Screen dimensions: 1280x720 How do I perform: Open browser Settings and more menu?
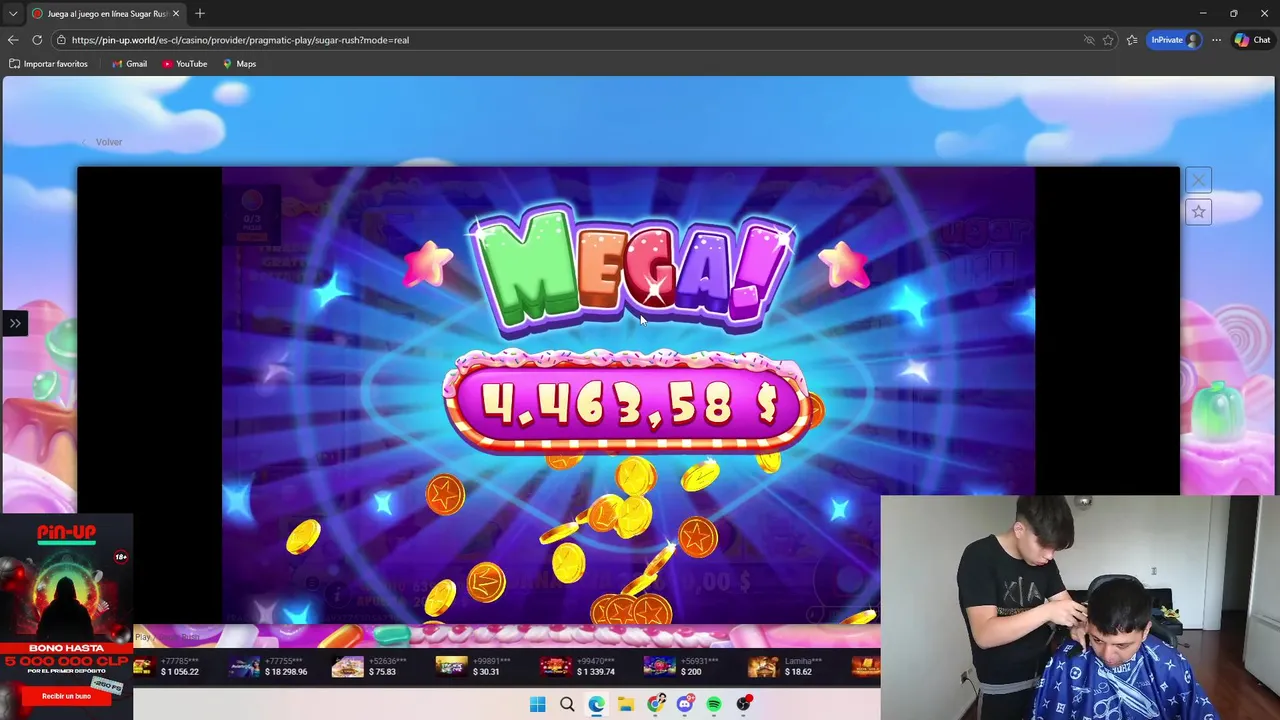click(x=1216, y=40)
